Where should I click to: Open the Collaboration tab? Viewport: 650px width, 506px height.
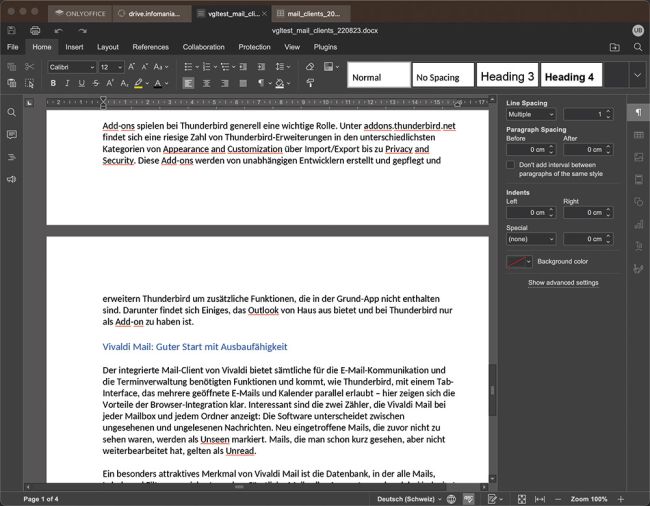(204, 47)
